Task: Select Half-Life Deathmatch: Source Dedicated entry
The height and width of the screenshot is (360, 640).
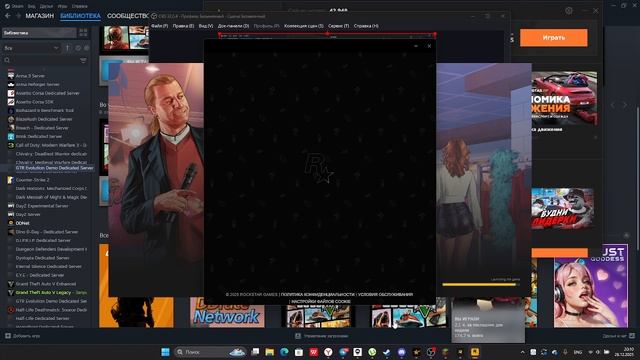Action: (x=51, y=310)
